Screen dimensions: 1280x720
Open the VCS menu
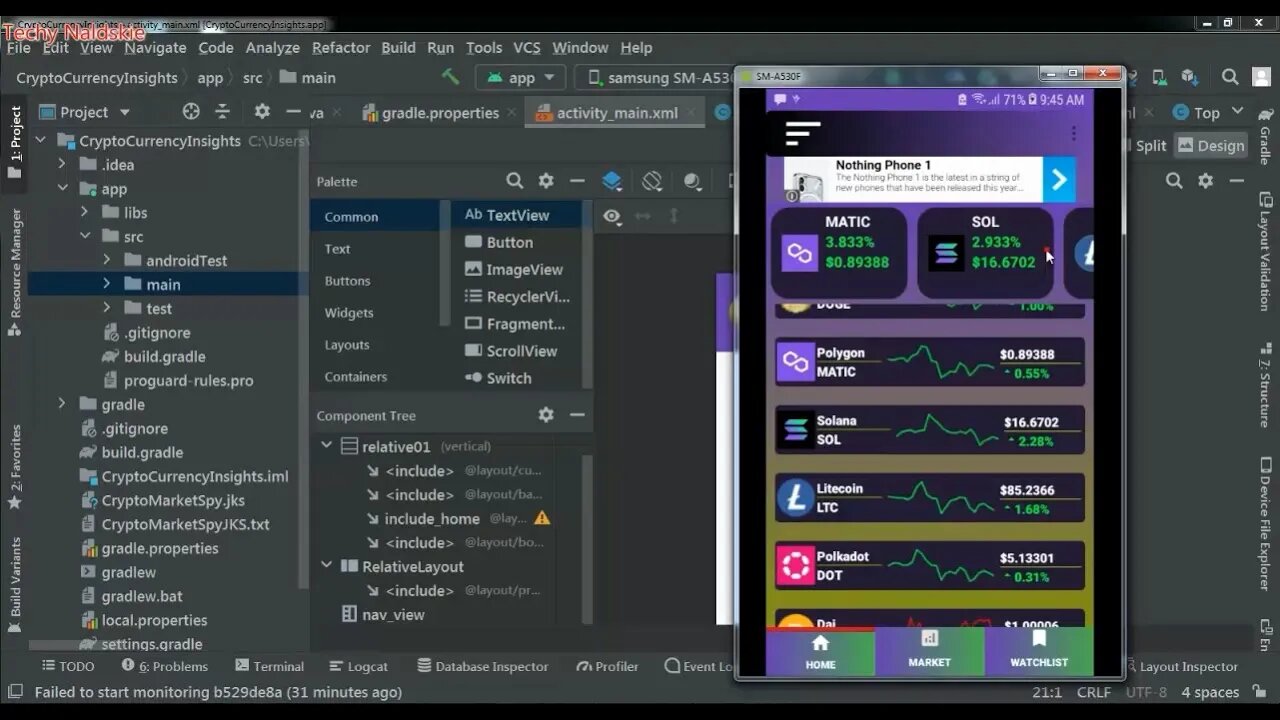click(x=527, y=47)
